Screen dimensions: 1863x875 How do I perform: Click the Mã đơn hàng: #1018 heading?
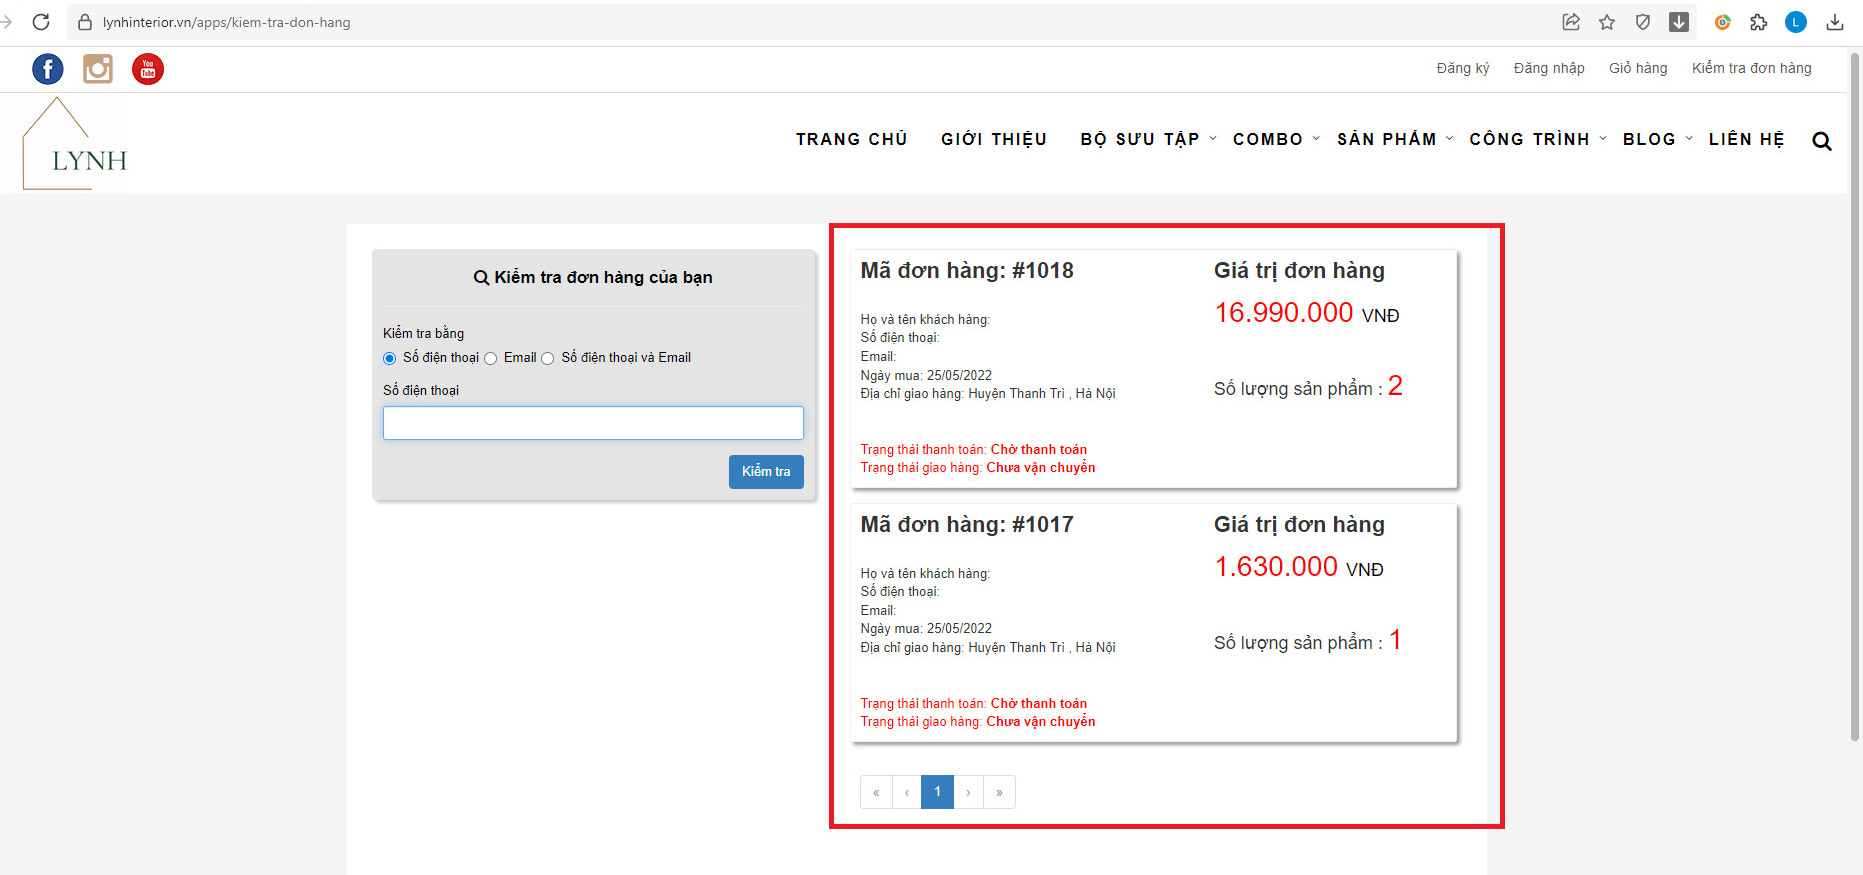967,271
